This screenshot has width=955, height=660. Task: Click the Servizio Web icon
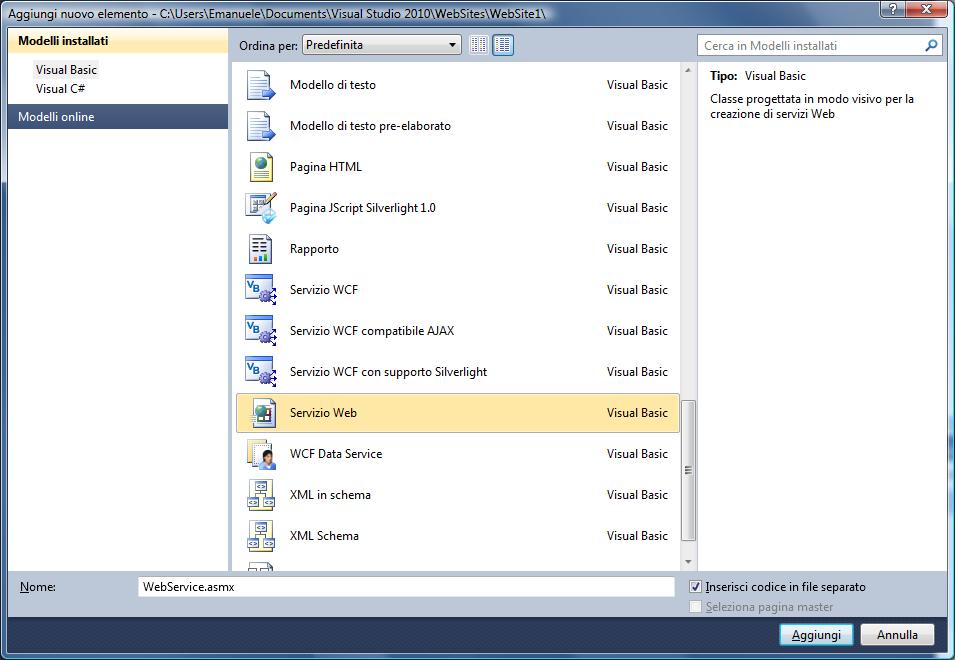263,413
